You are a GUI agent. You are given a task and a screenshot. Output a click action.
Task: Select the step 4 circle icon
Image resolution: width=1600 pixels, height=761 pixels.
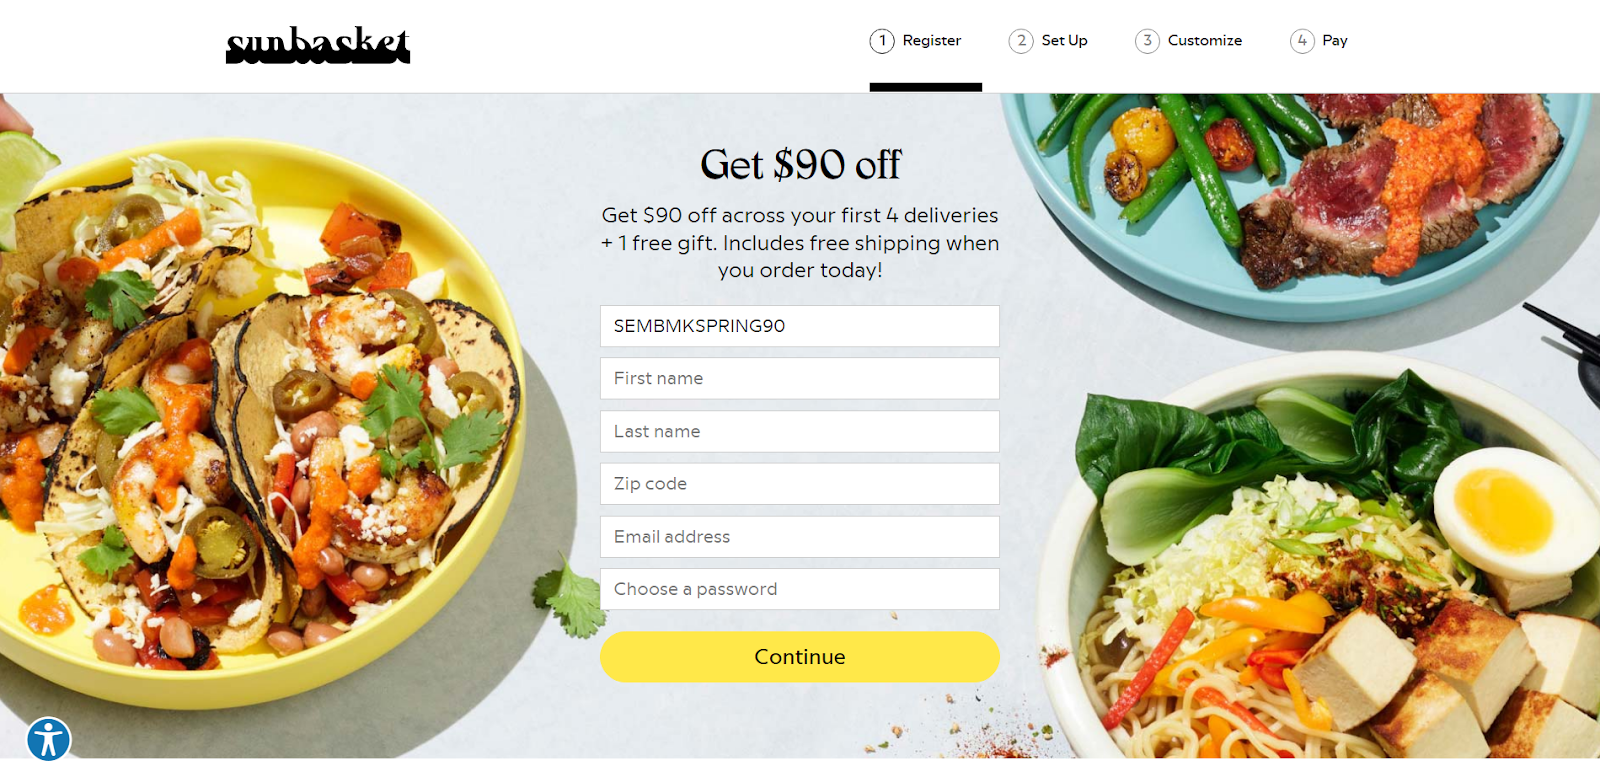pyautogui.click(x=1302, y=41)
